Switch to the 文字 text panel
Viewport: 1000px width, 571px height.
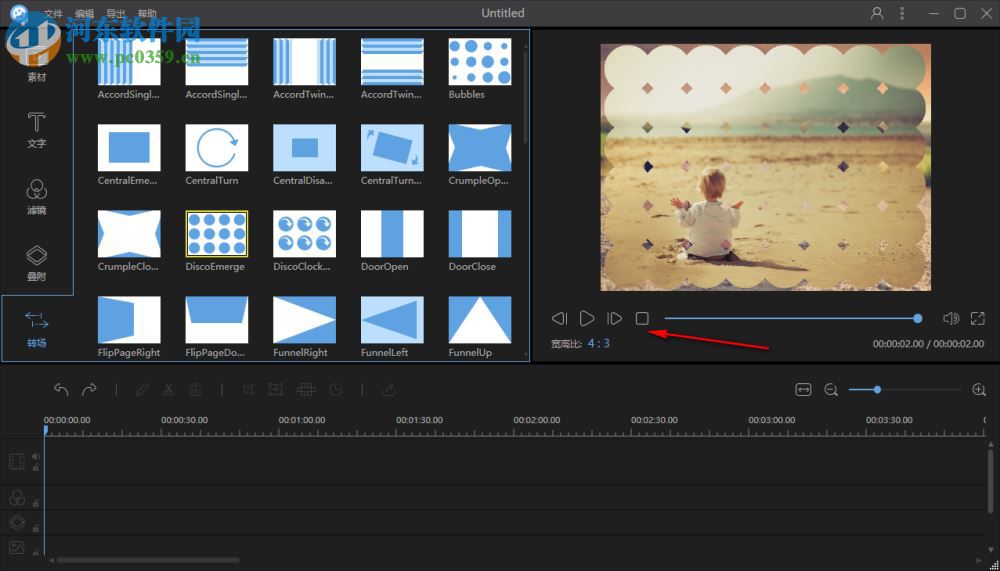(36, 130)
